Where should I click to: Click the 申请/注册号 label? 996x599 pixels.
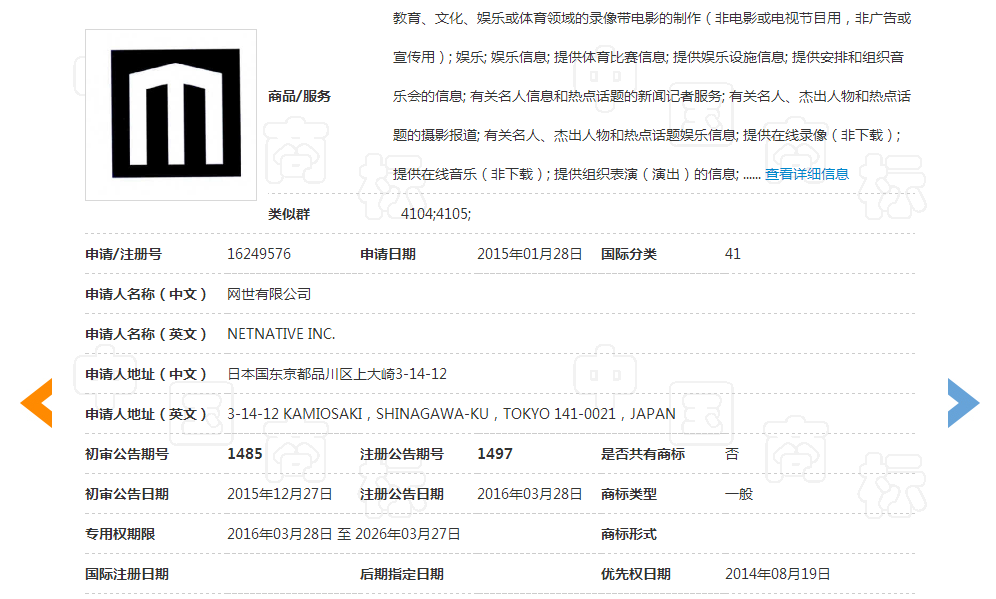pos(124,254)
